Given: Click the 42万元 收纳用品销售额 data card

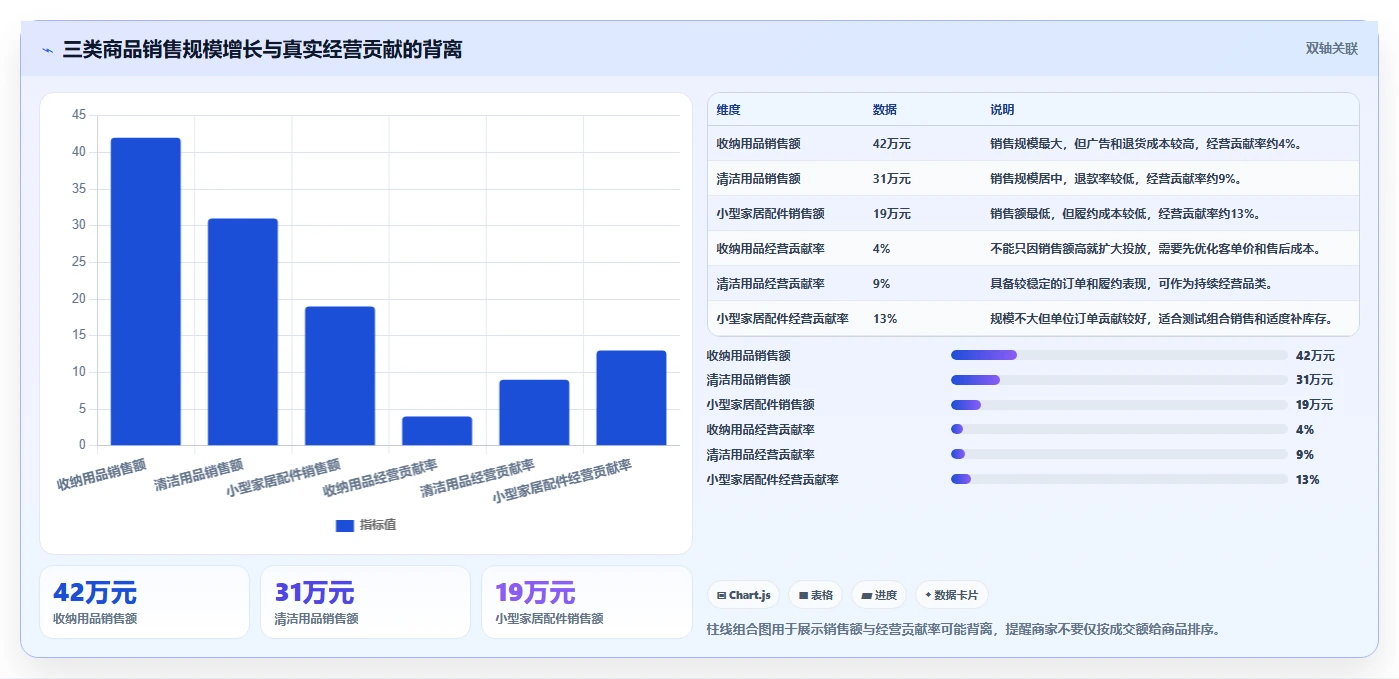Looking at the screenshot, I should [x=144, y=602].
